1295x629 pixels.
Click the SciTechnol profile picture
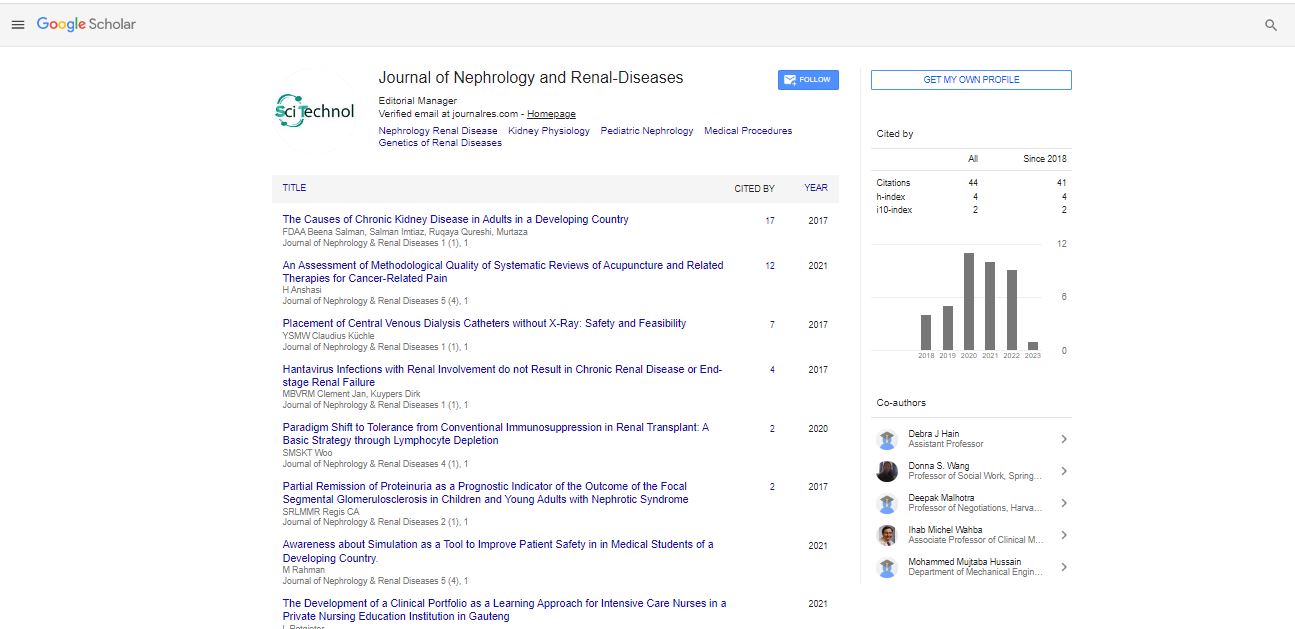[x=315, y=111]
